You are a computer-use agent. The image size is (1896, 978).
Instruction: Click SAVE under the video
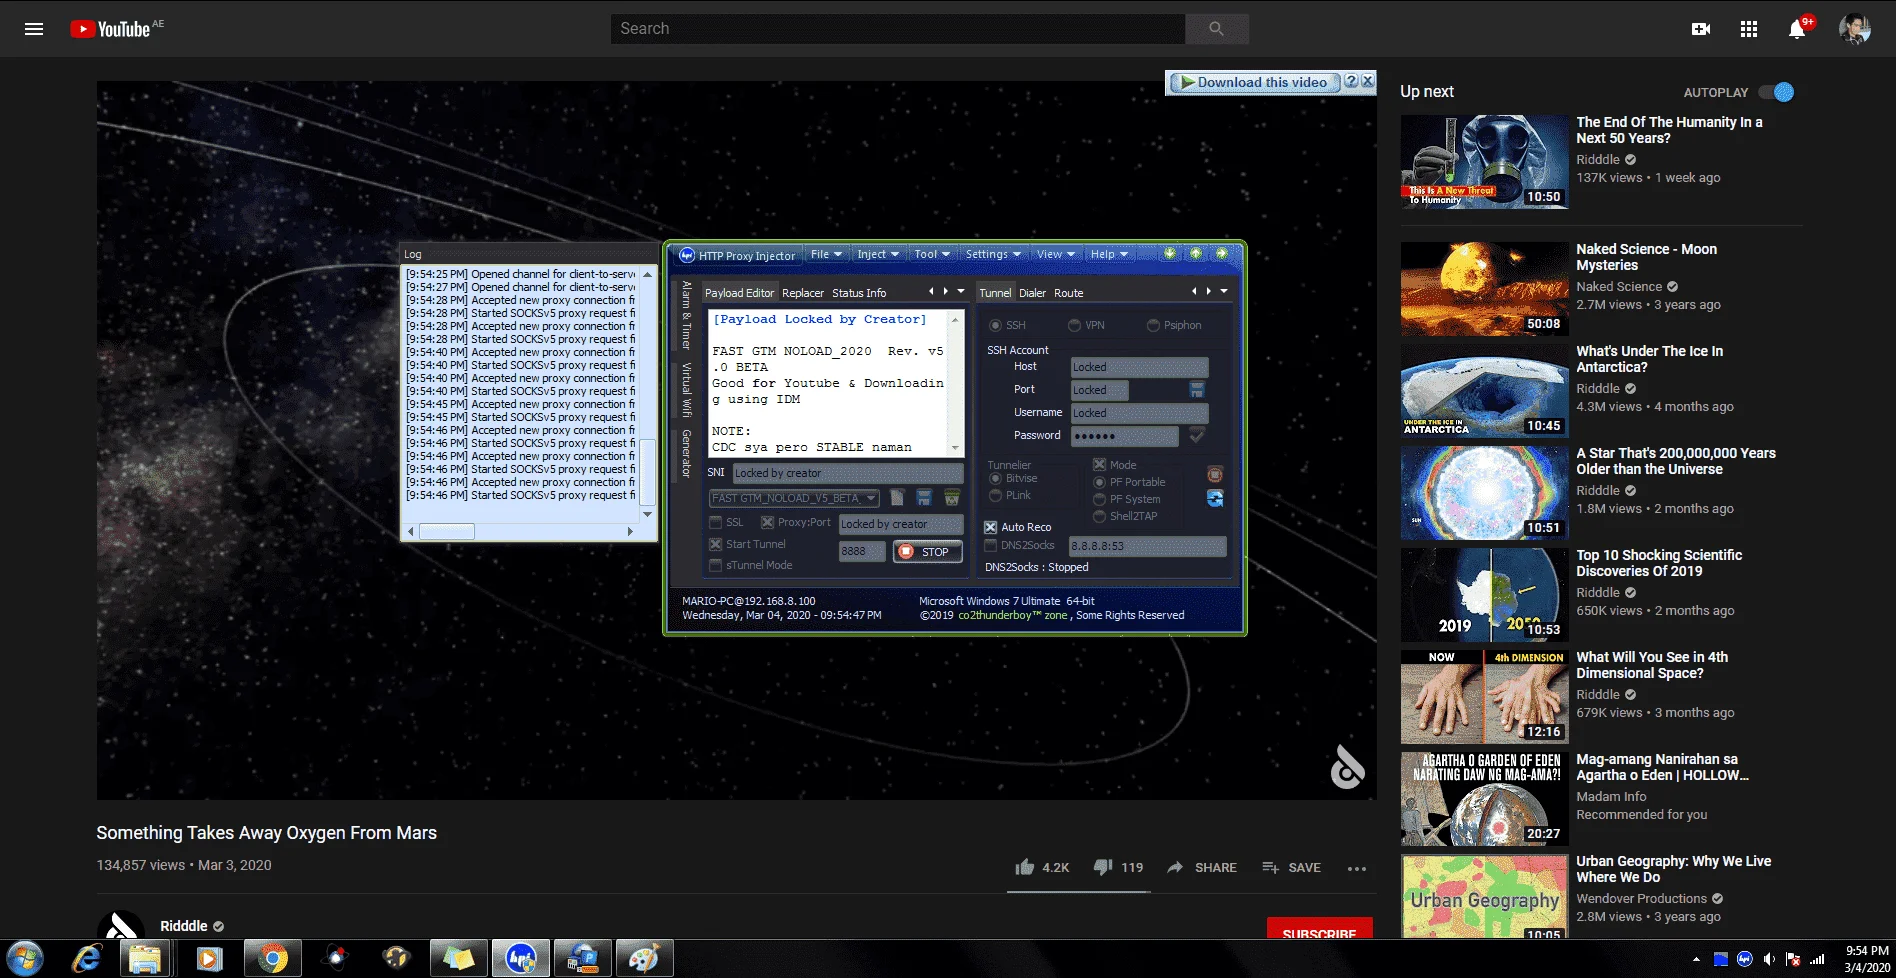point(1291,867)
